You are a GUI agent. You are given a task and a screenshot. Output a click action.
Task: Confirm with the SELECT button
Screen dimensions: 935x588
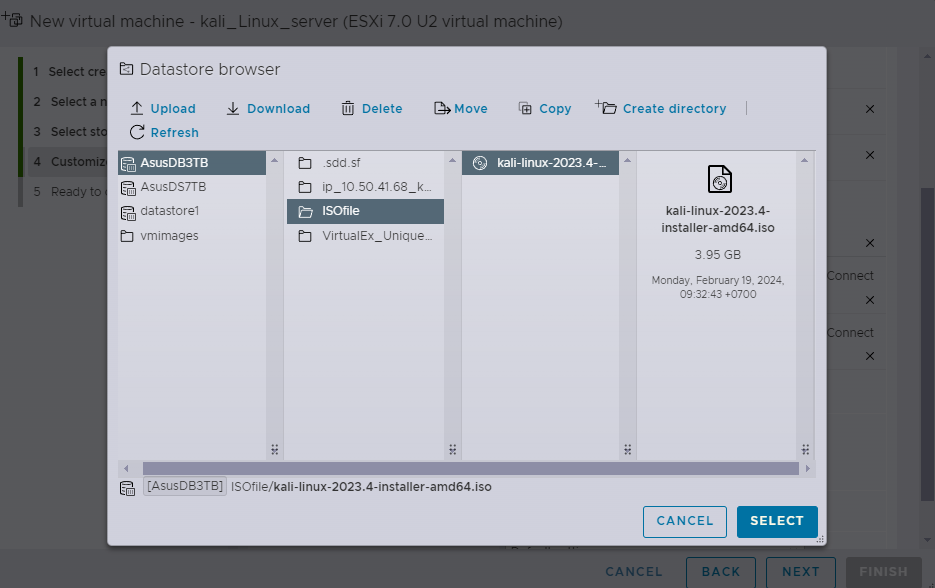tap(777, 521)
